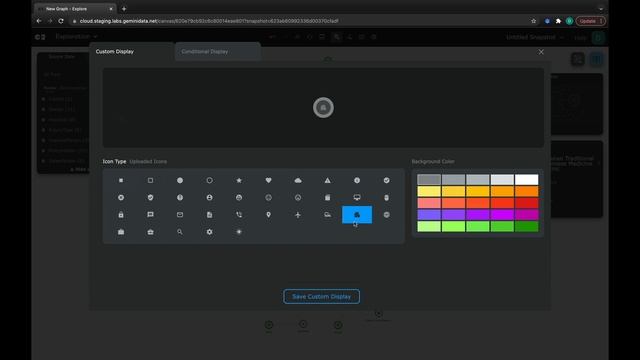The width and height of the screenshot is (640, 360).
Task: Choose the darkest green background swatch
Action: 527,226
